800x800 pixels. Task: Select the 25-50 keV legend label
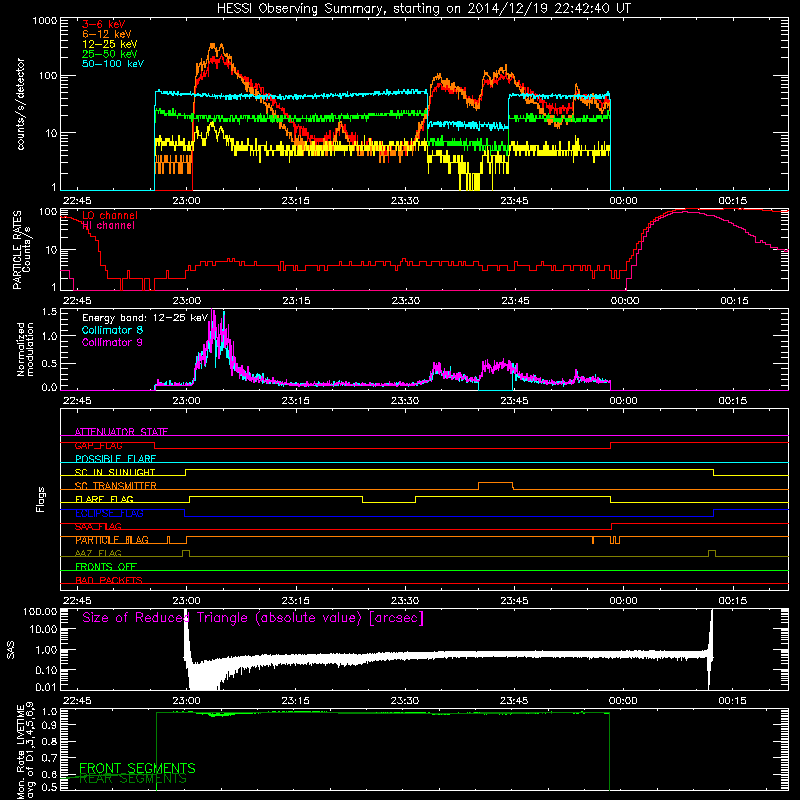click(x=110, y=54)
